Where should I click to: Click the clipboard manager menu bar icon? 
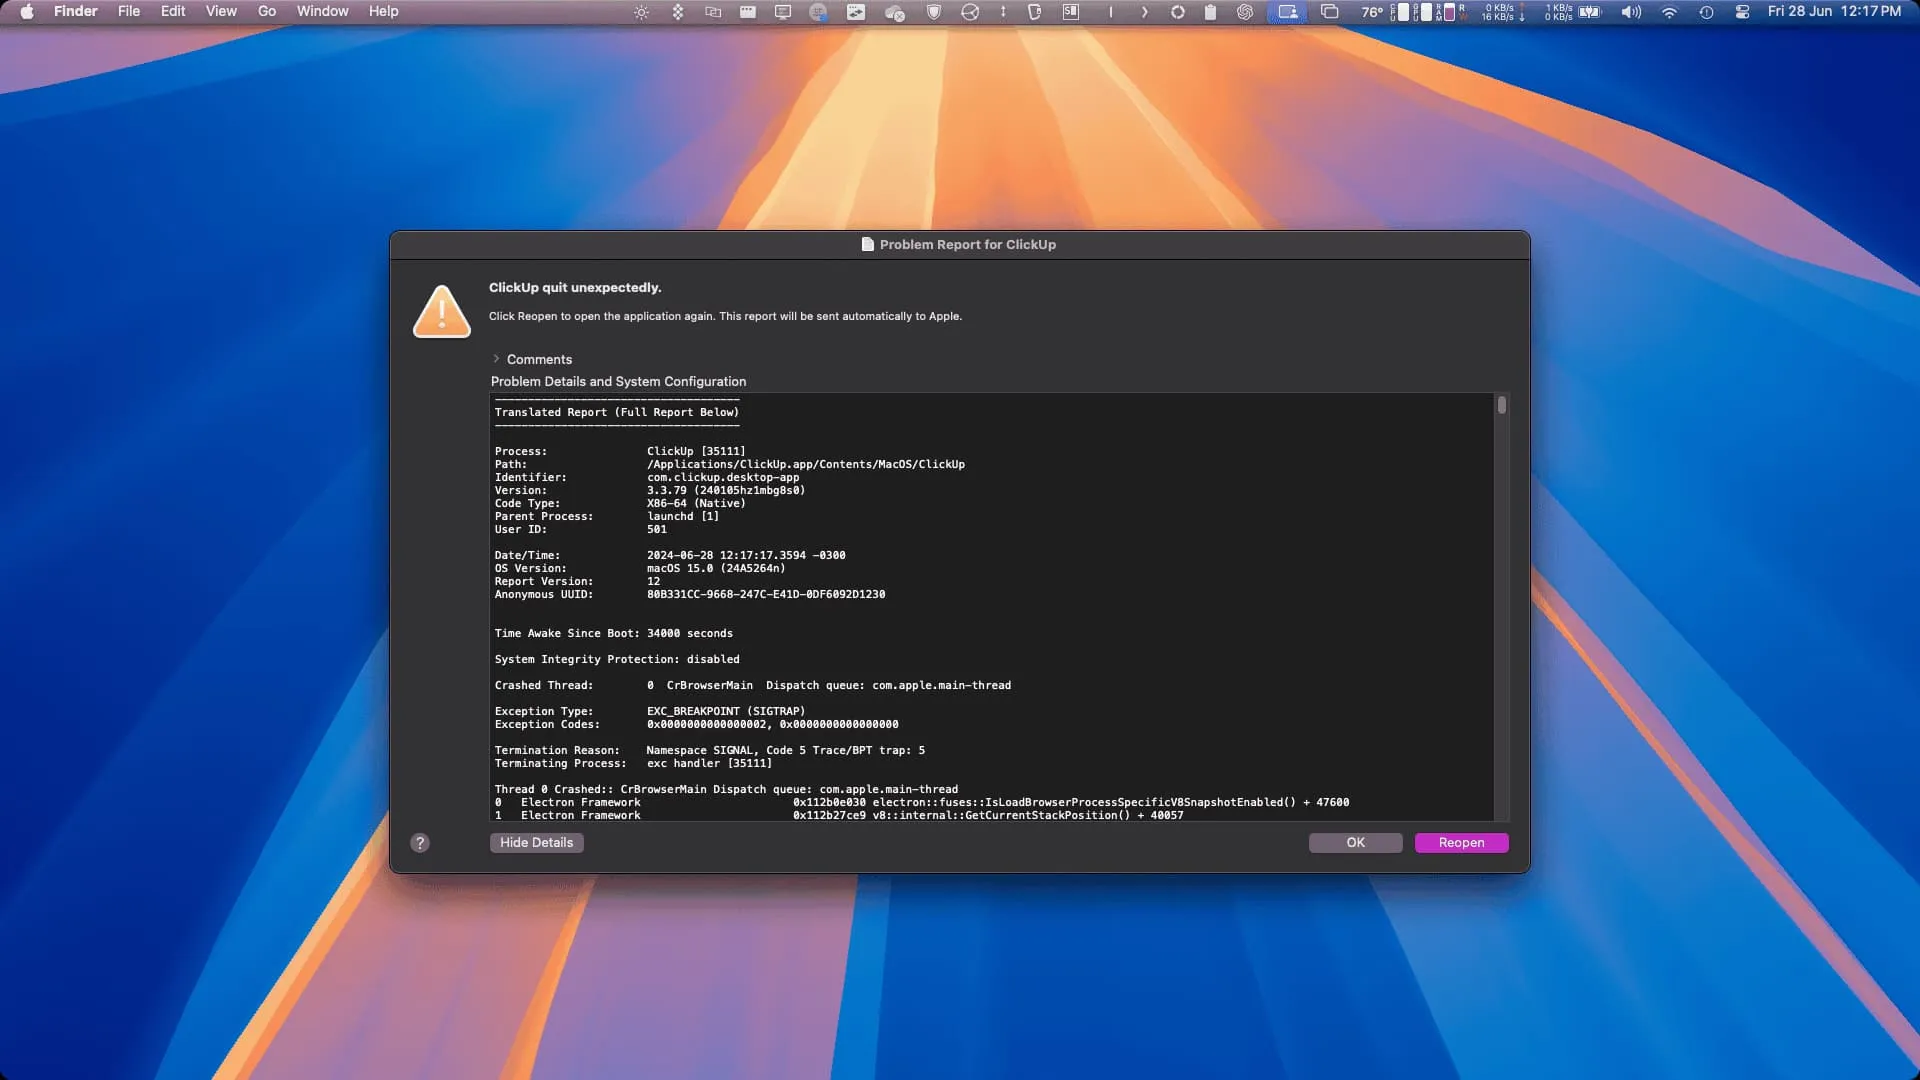(1208, 11)
